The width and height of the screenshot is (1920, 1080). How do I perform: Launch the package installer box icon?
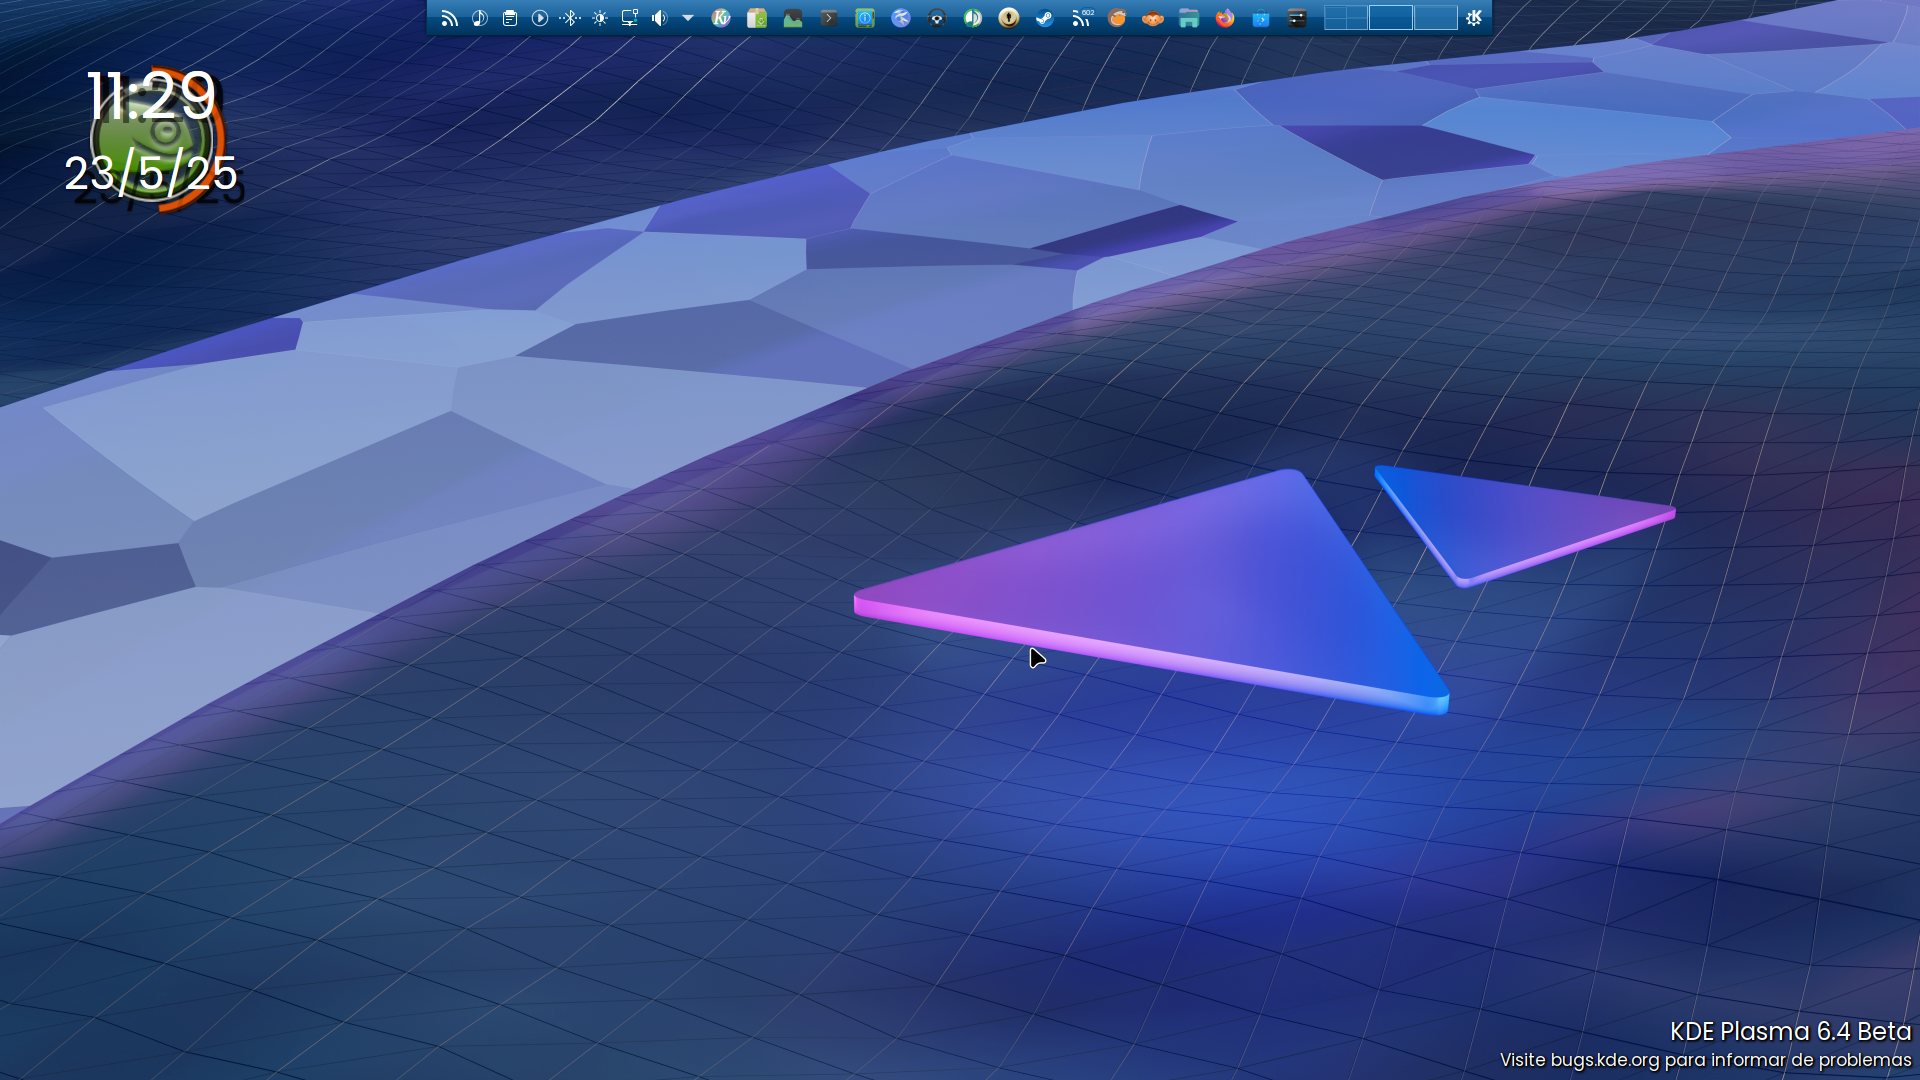tap(757, 18)
